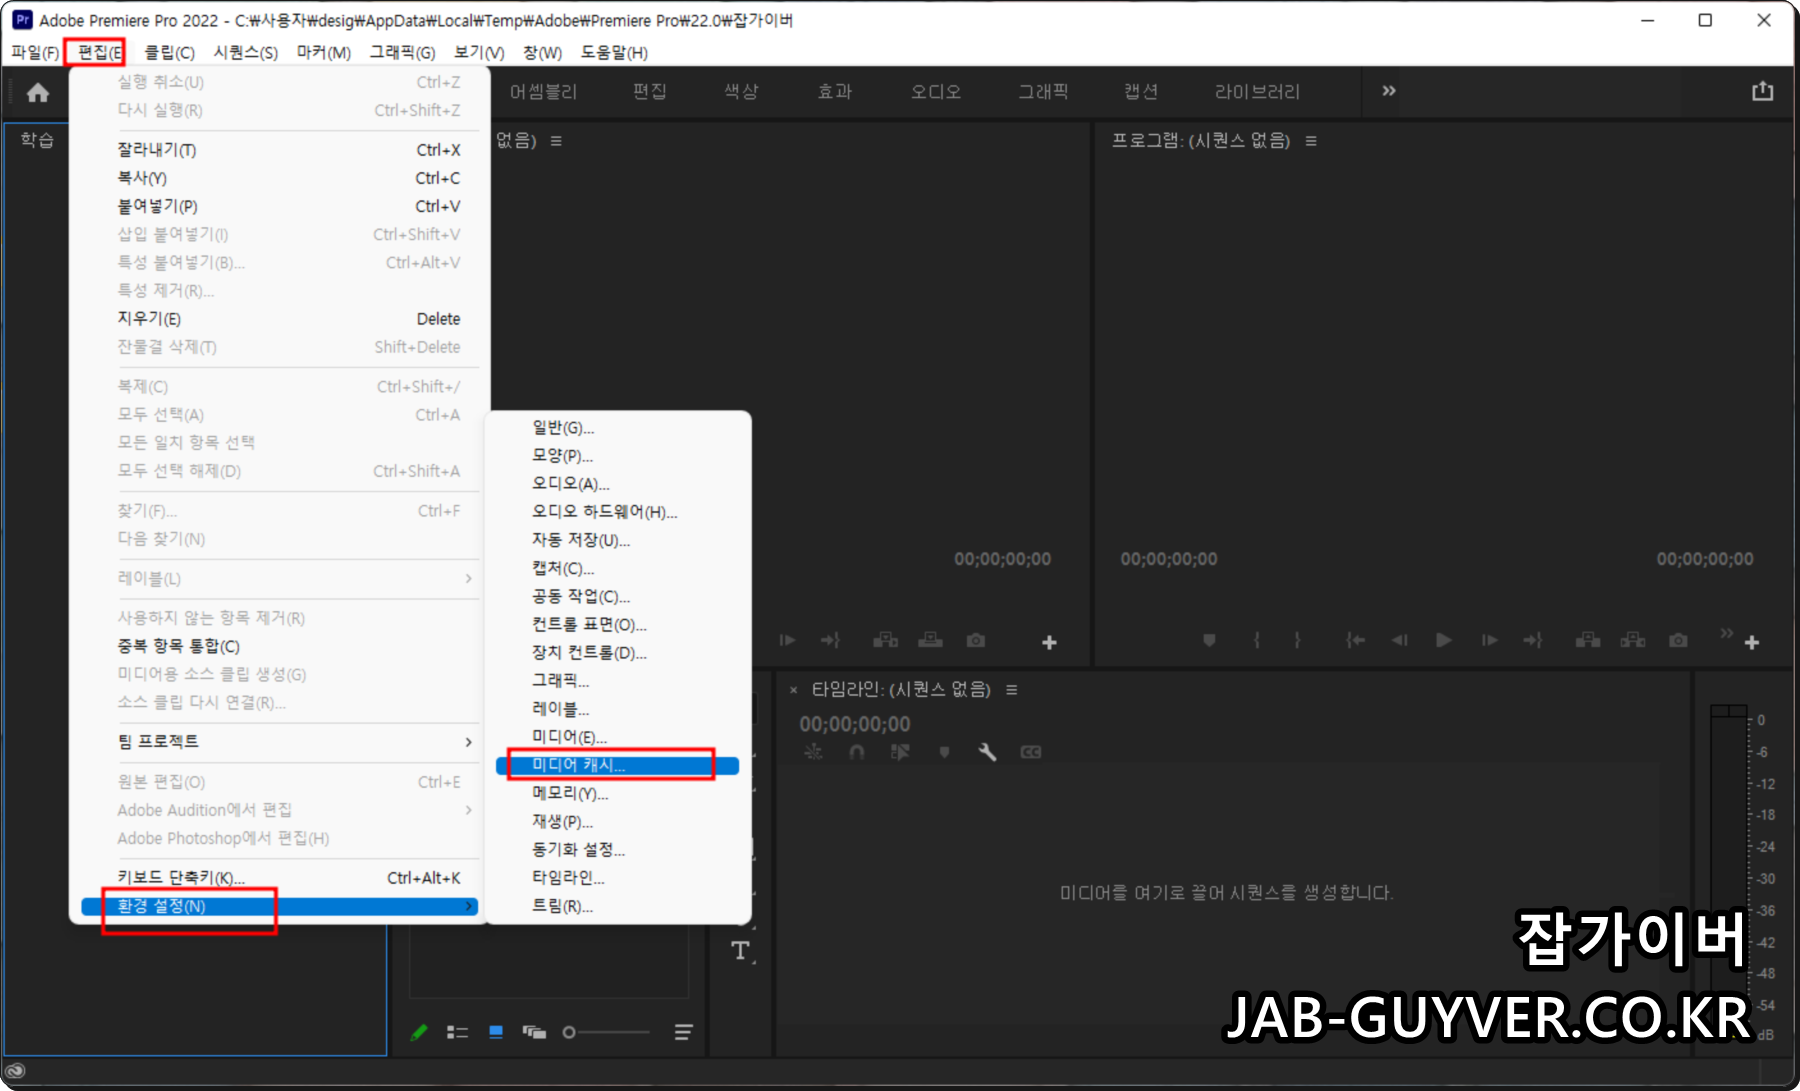
Task: Open Project panel sort icons menu
Action: (683, 1032)
